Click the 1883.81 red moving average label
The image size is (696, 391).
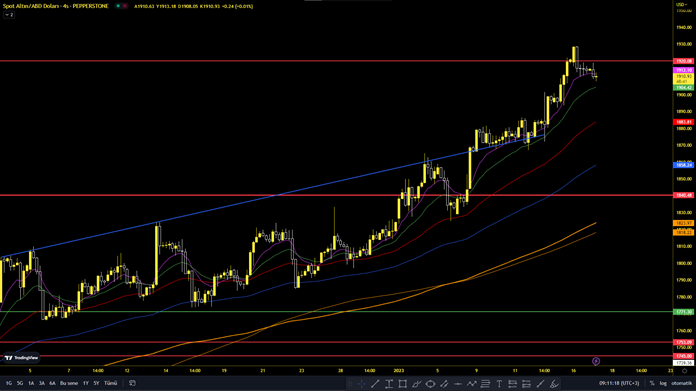tap(683, 122)
